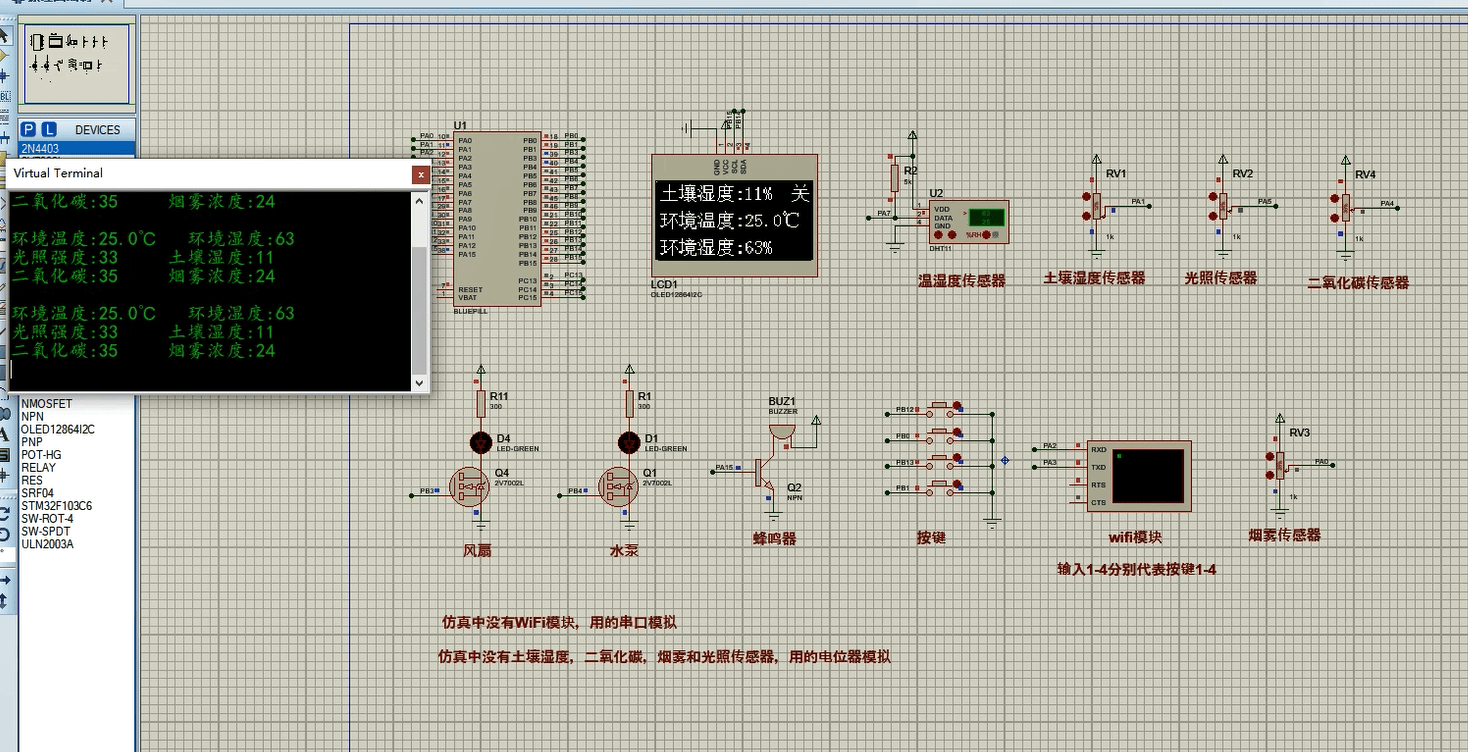
Task: Select the 2D text mode "A" tool
Action: [6, 434]
